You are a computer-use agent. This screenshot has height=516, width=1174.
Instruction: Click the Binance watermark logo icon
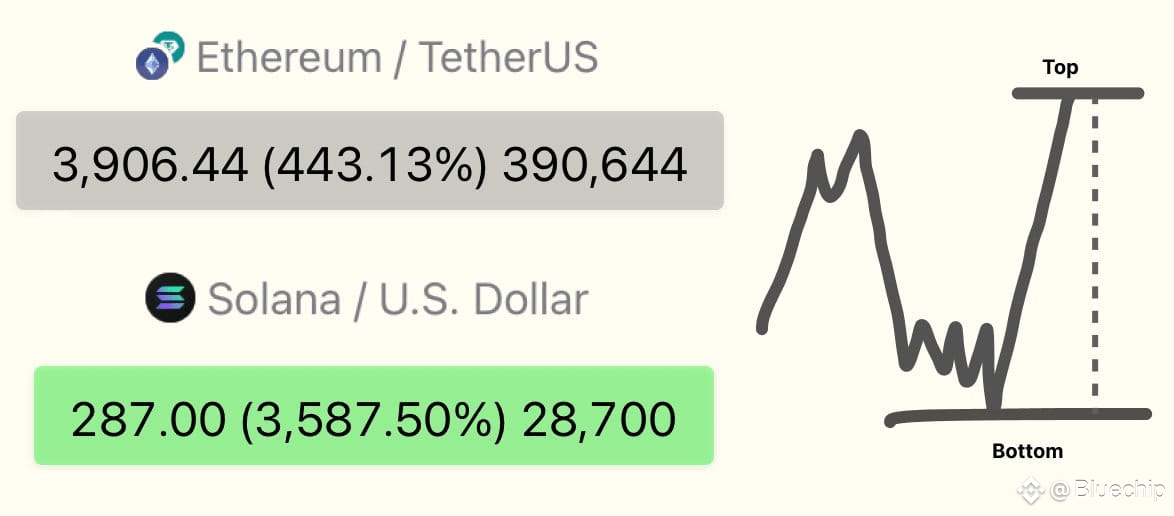1030,491
